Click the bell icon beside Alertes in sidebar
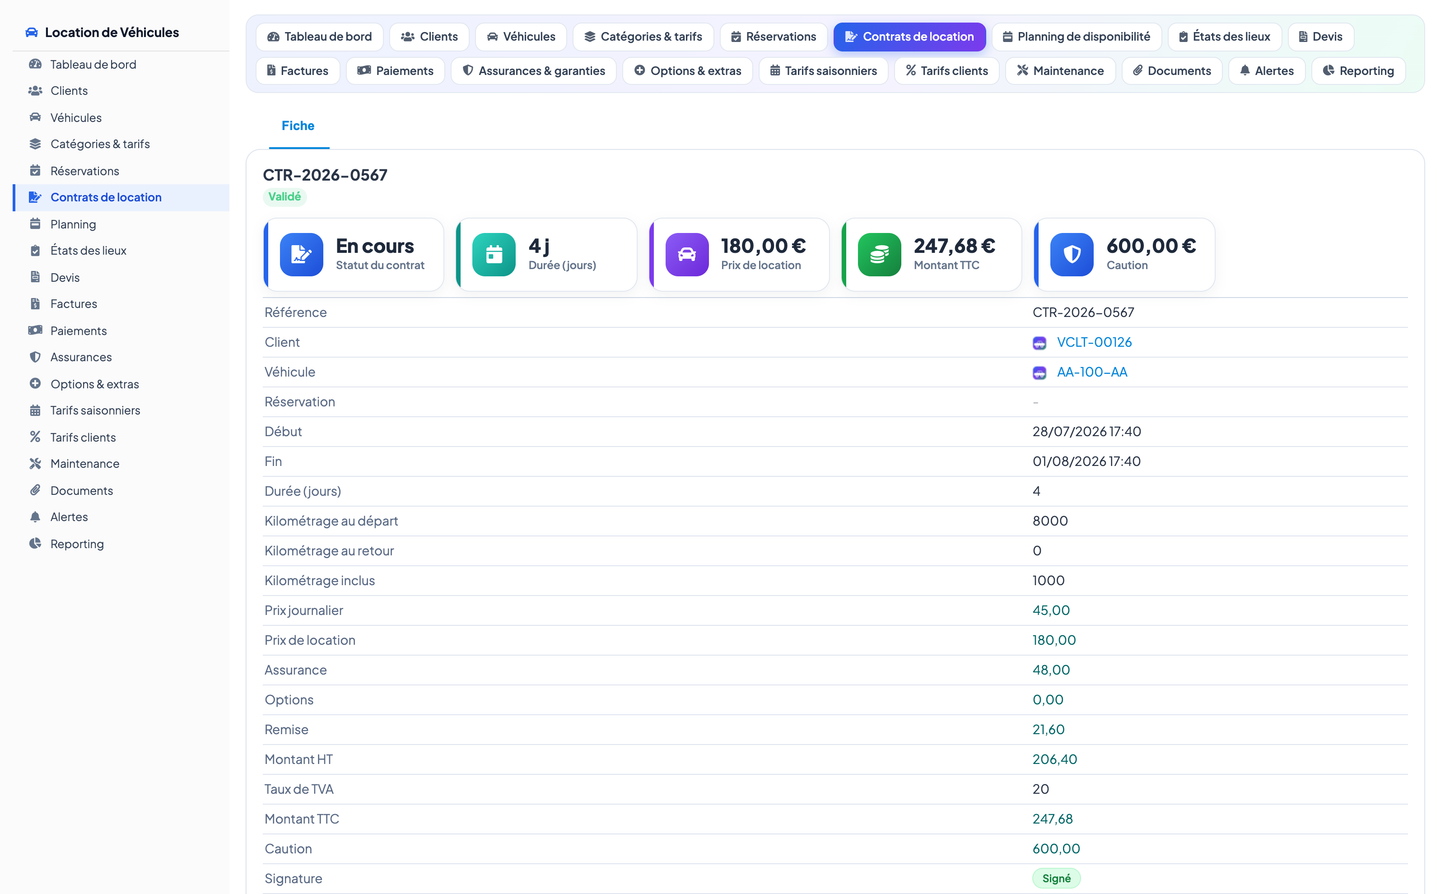The width and height of the screenshot is (1445, 894). tap(35, 517)
